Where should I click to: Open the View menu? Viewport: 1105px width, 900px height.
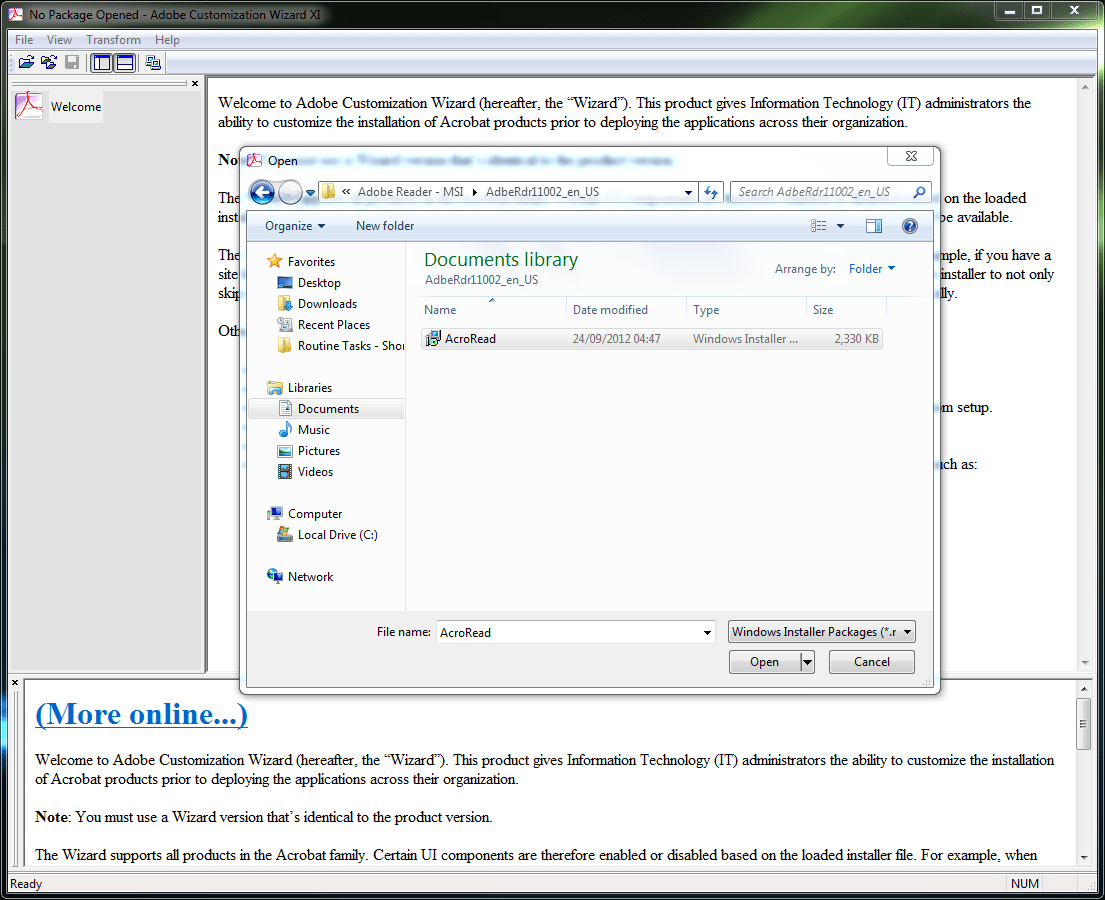point(59,39)
